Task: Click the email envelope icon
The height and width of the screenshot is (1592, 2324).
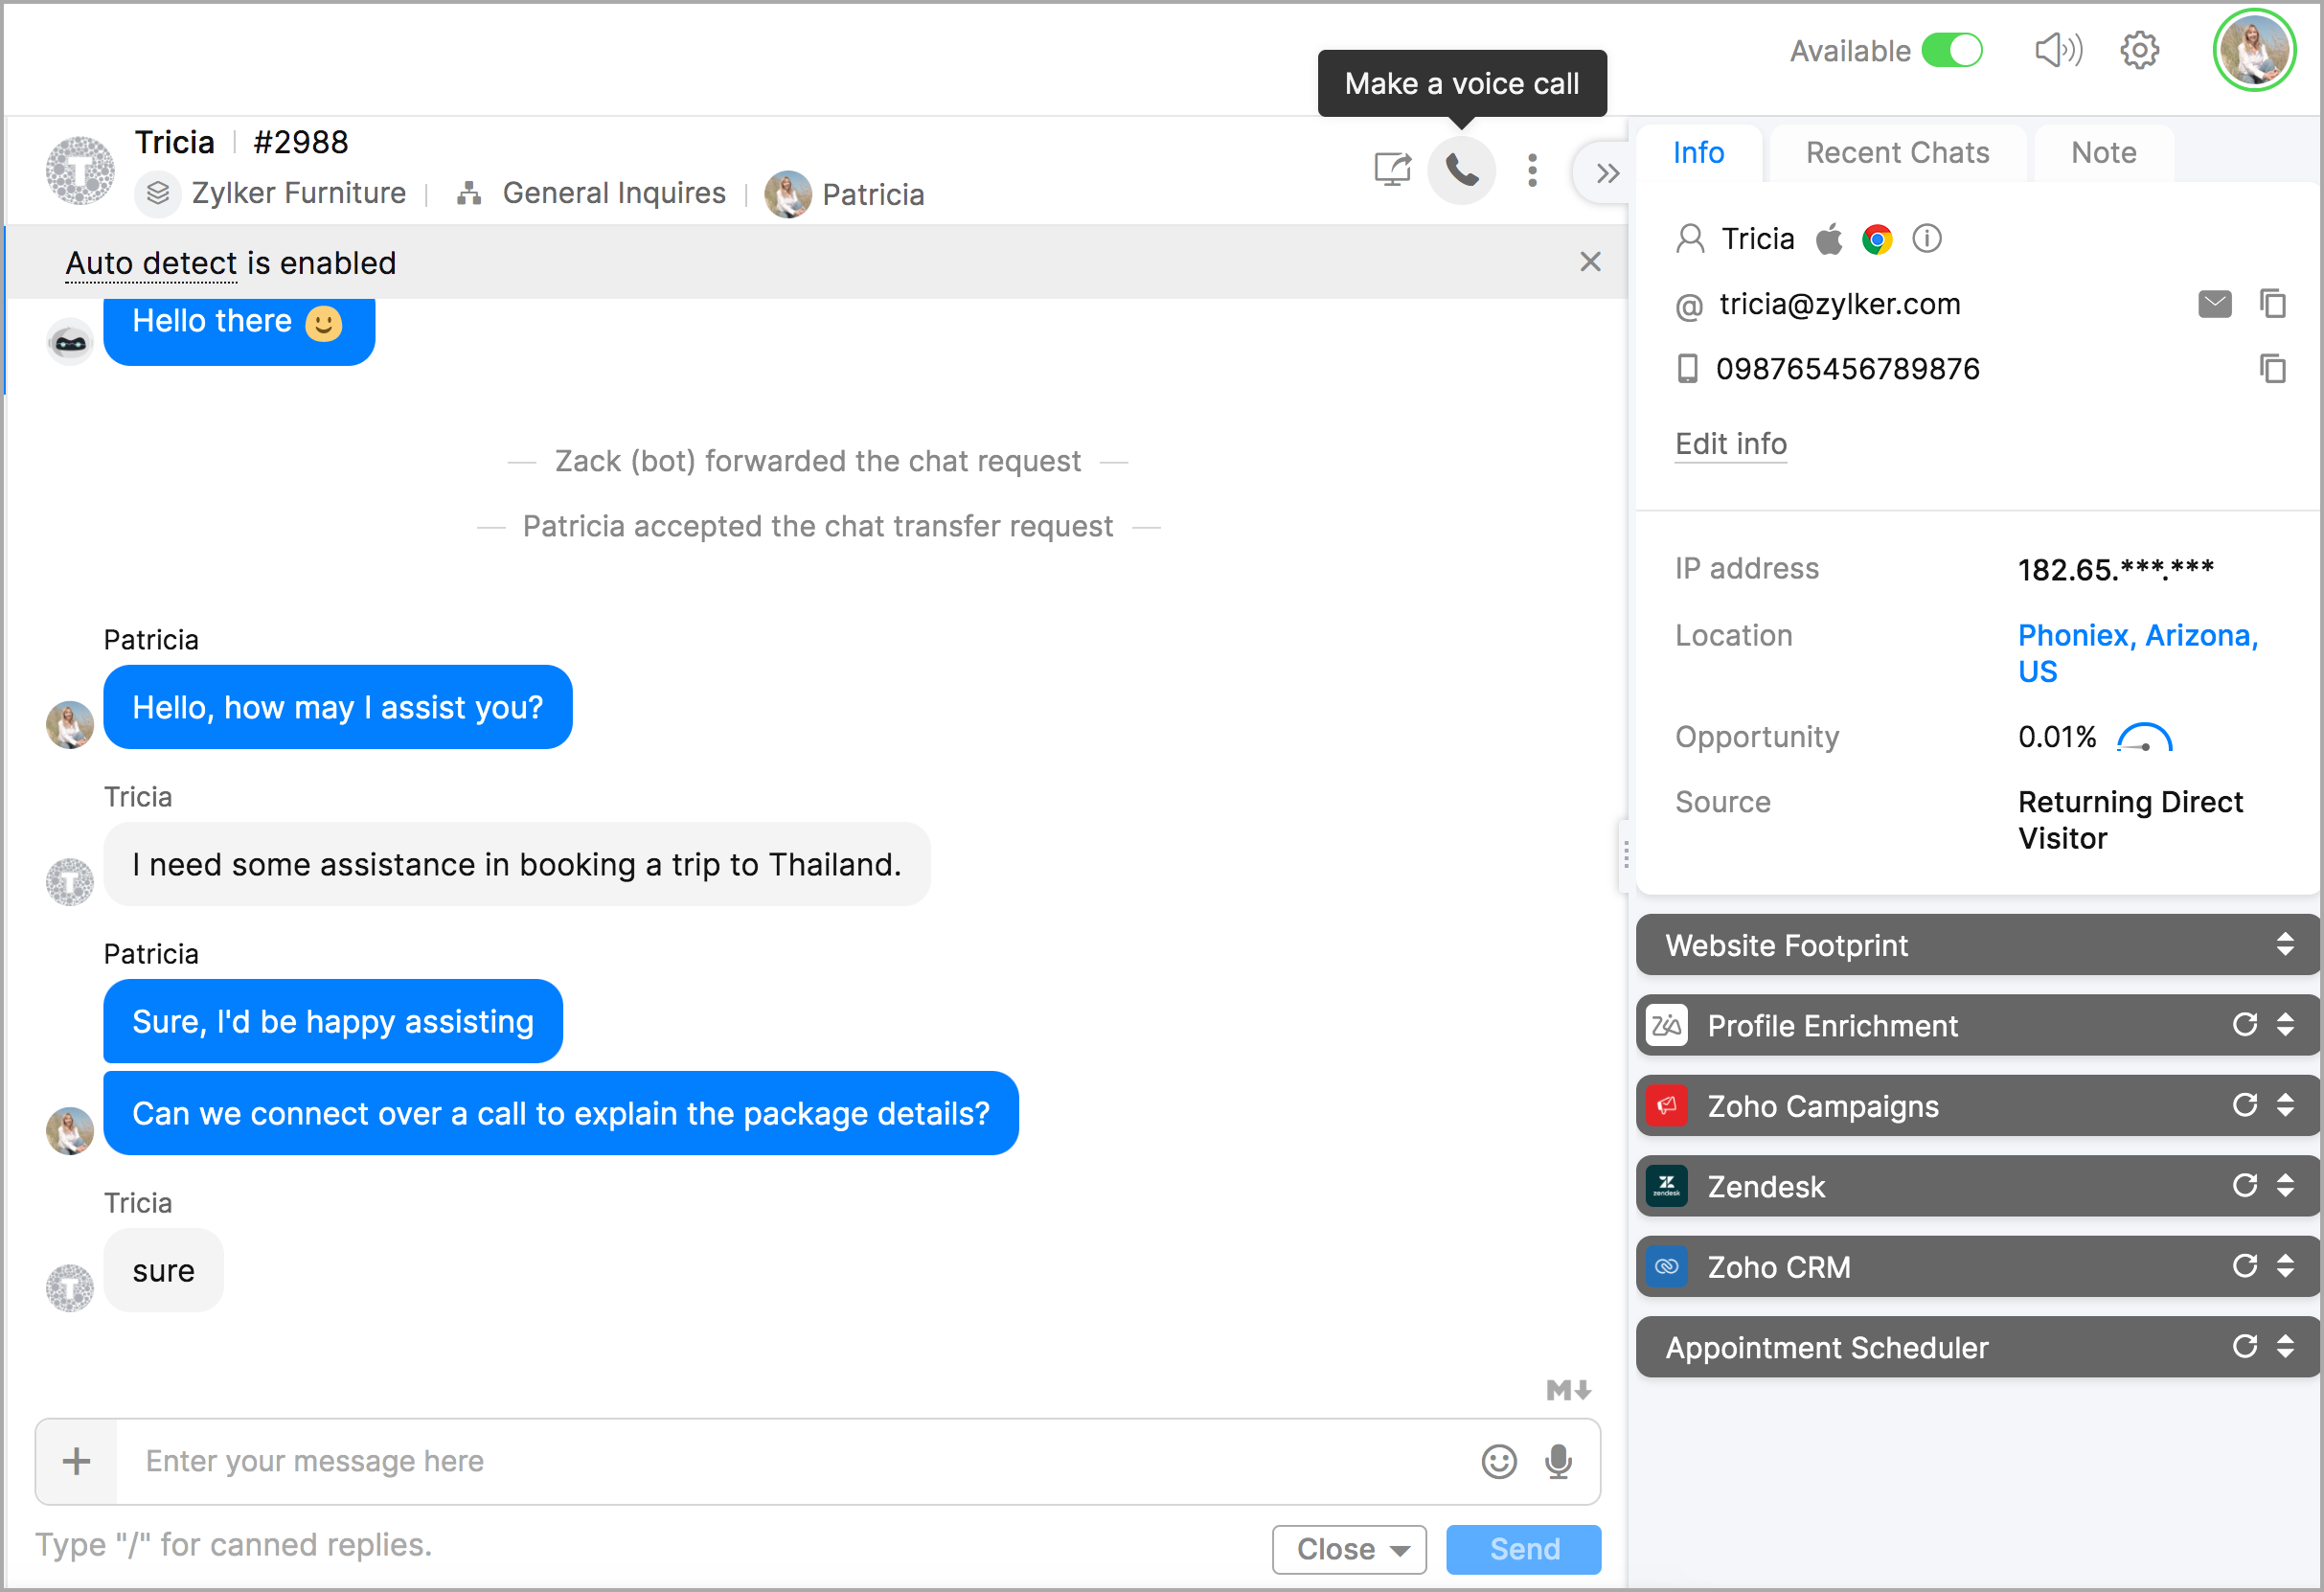Action: [x=2214, y=304]
